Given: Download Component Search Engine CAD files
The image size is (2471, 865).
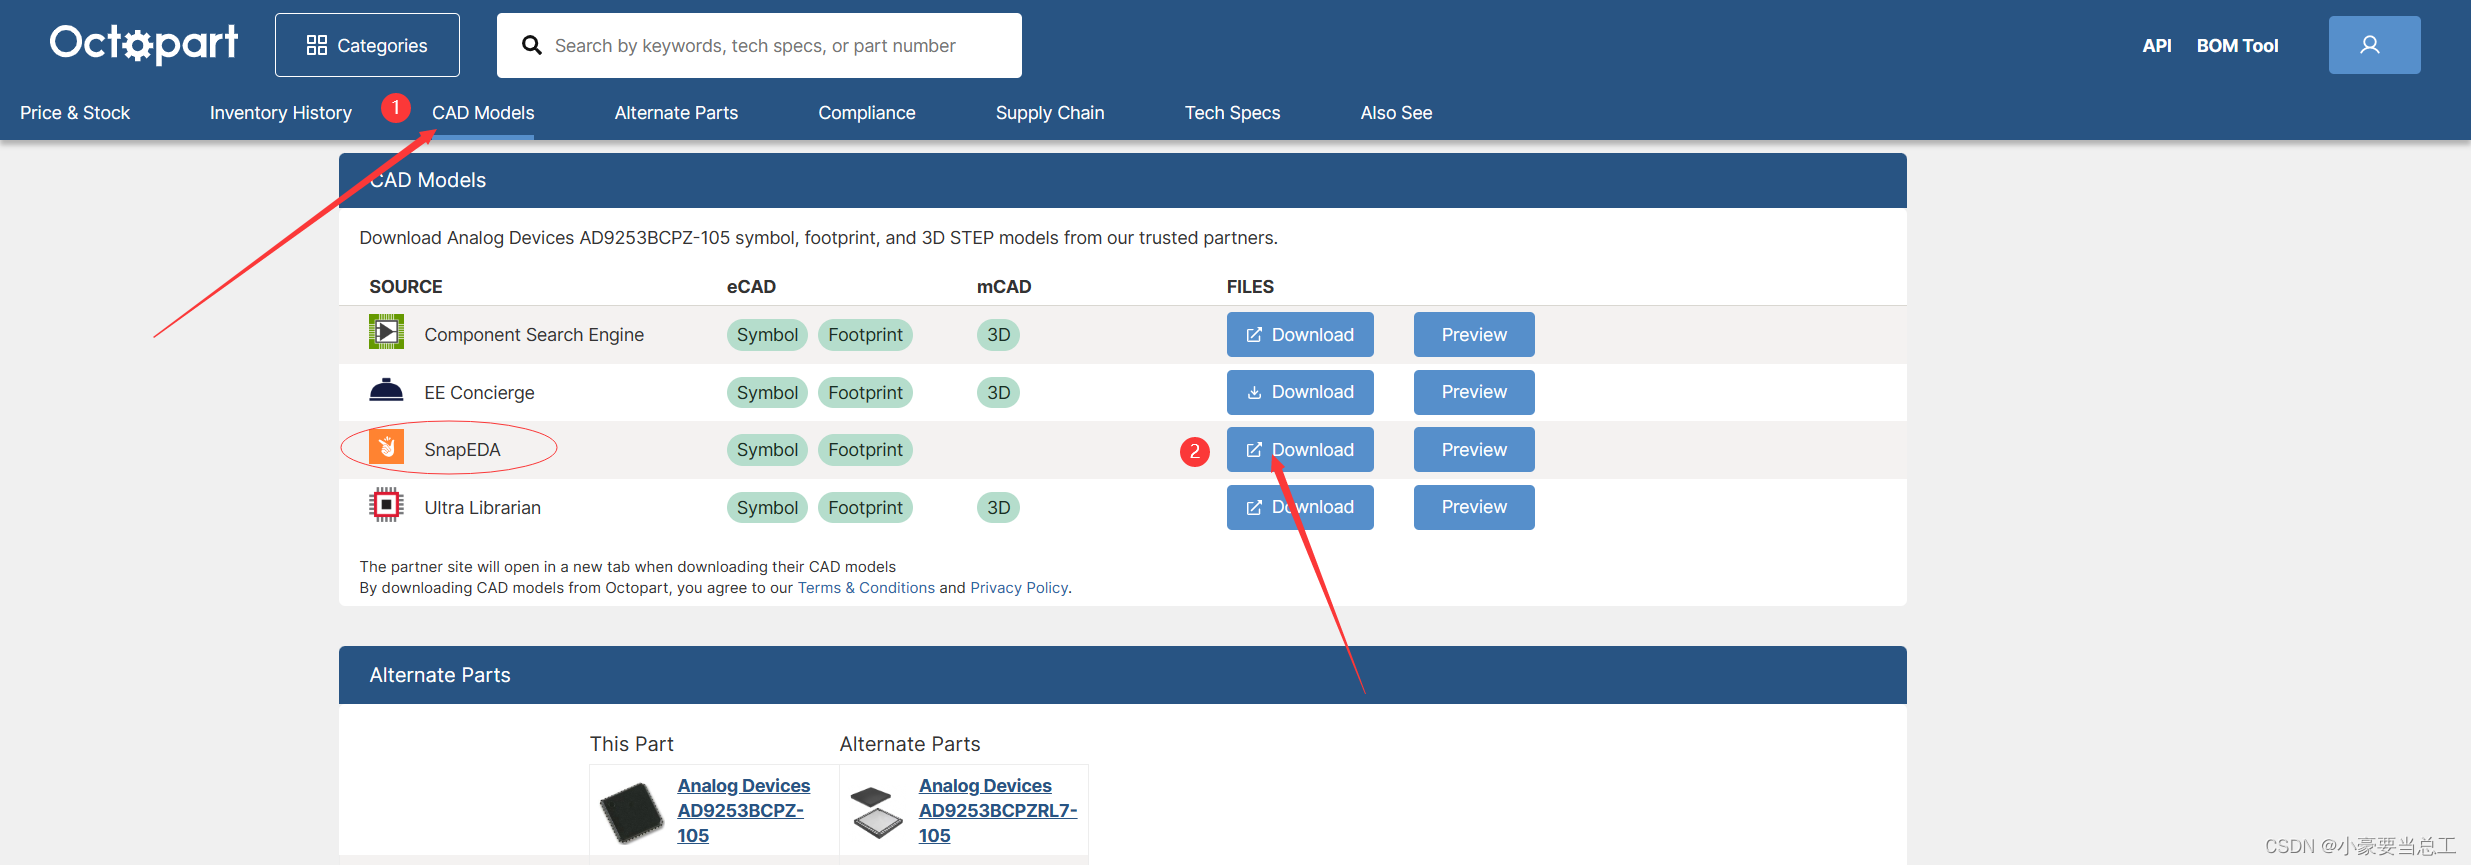Looking at the screenshot, I should [x=1300, y=335].
